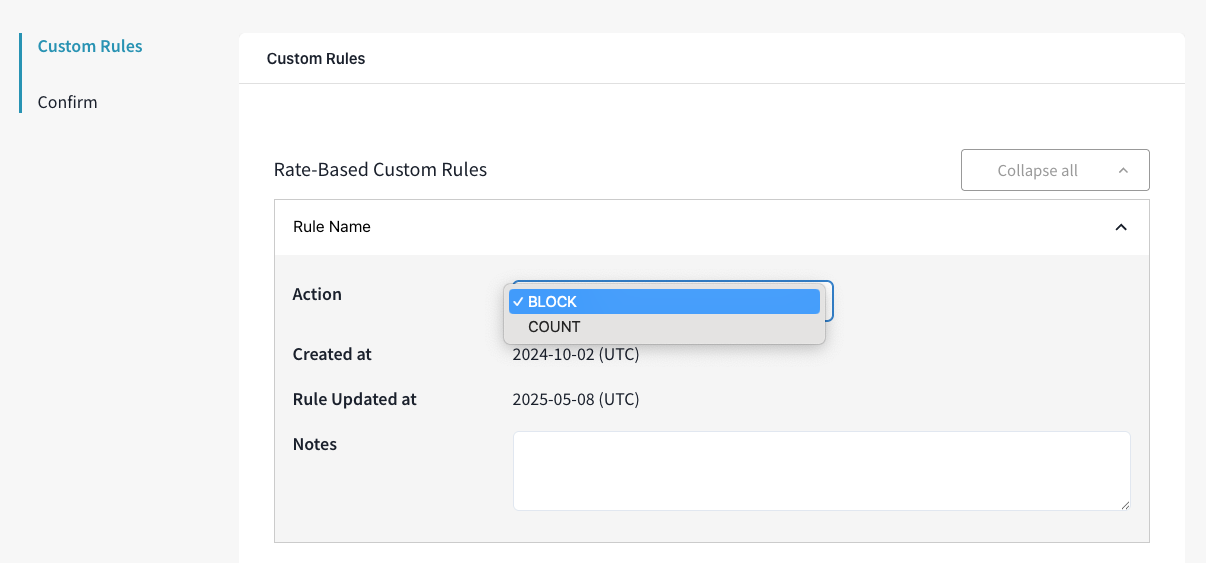Collapse the Rule Name accordion chevron
The width and height of the screenshot is (1206, 563).
(1121, 227)
